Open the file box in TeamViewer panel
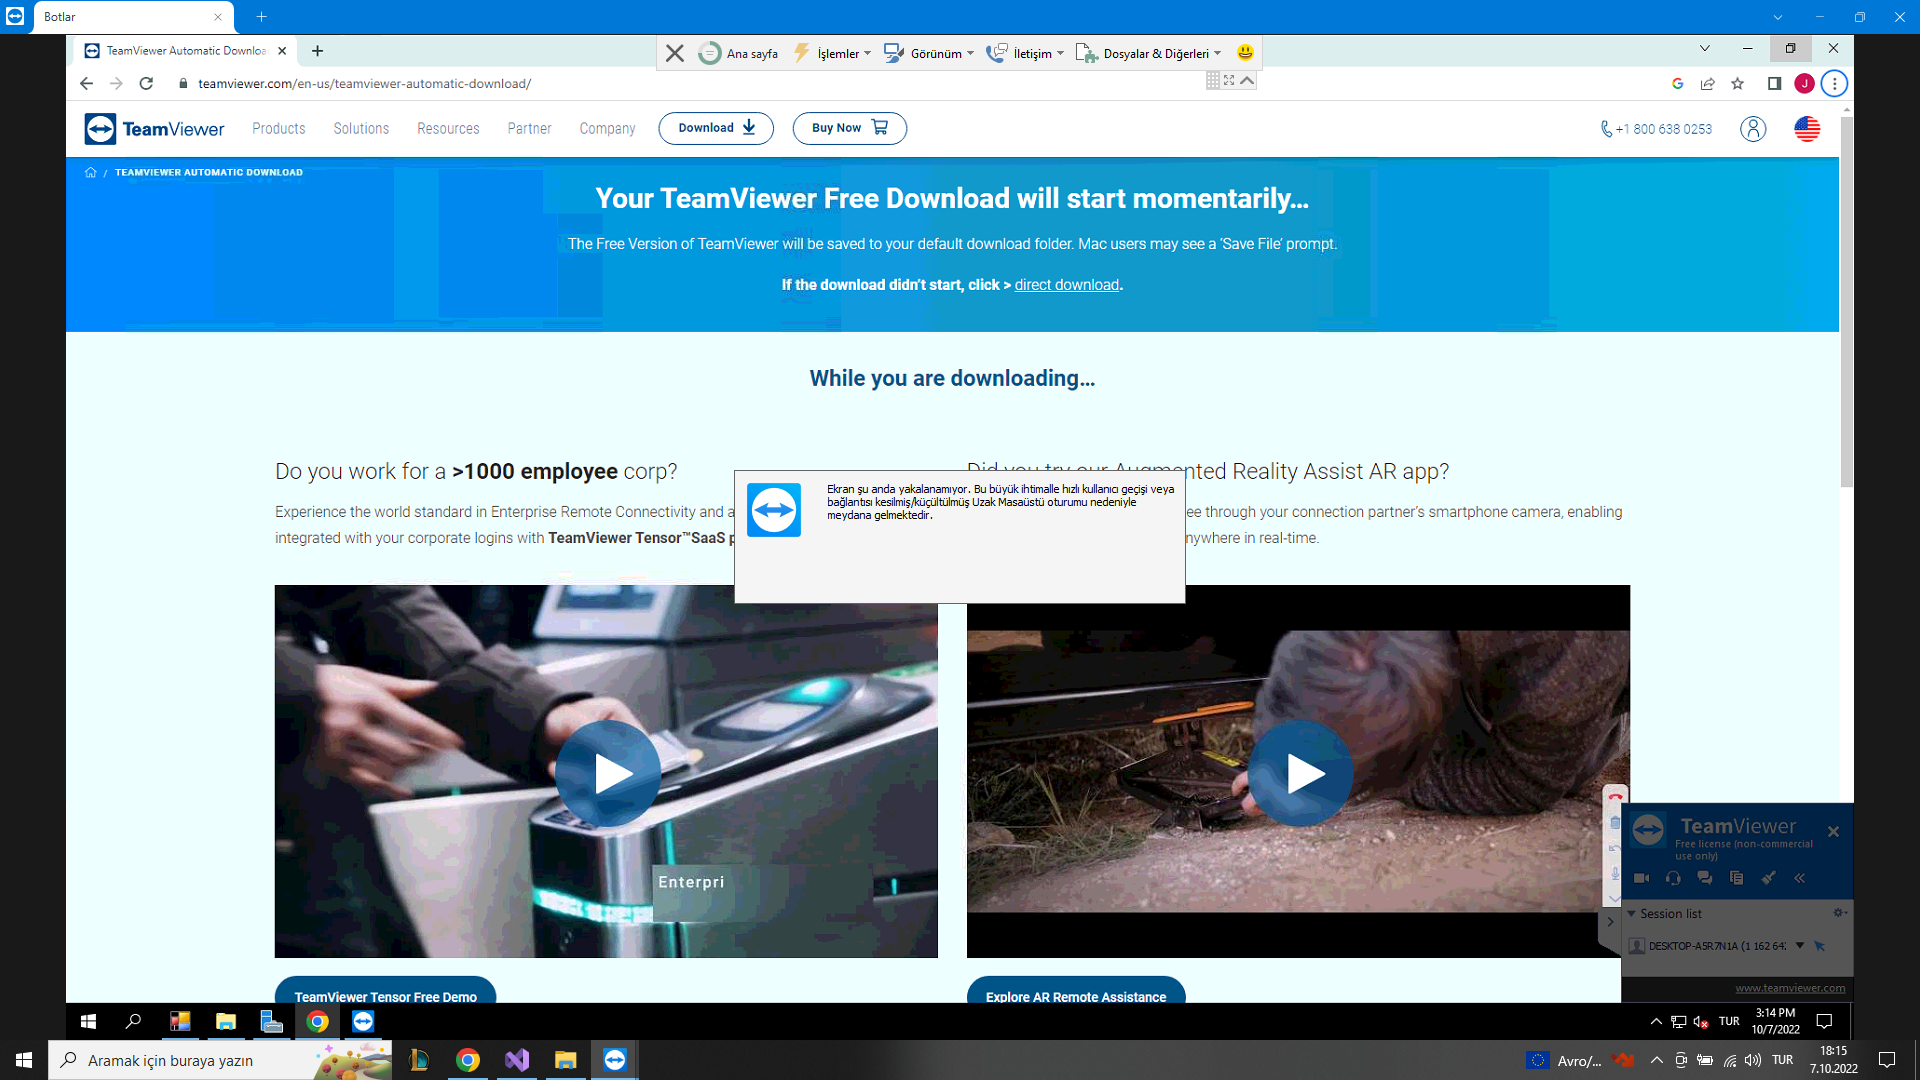 pyautogui.click(x=1737, y=878)
